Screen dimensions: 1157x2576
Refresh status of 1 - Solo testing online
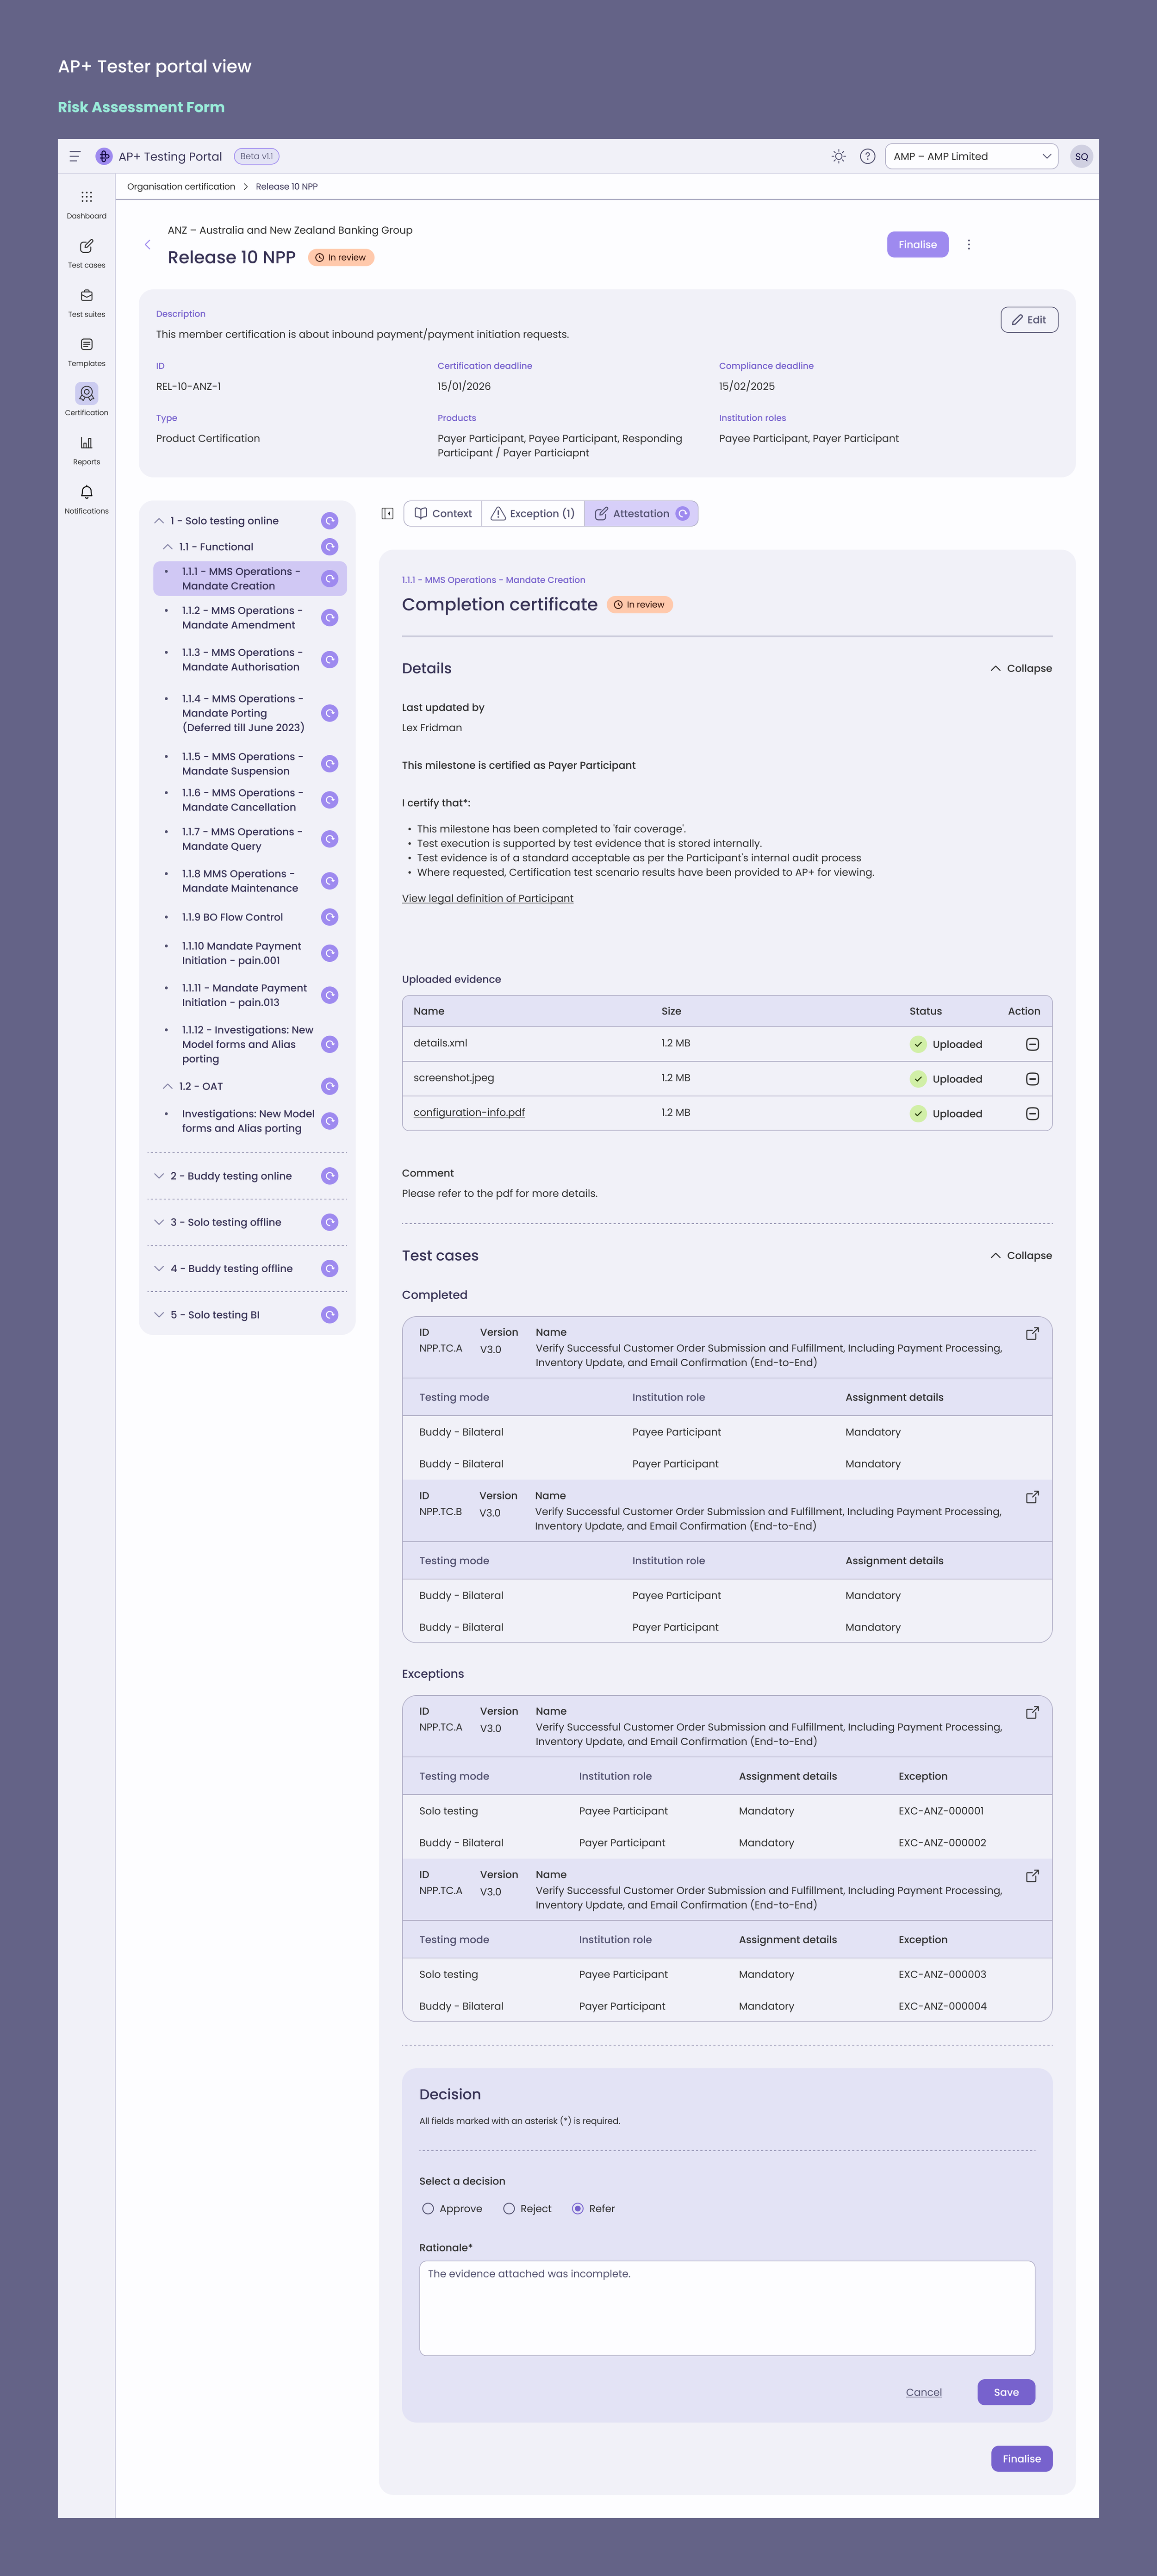(329, 520)
